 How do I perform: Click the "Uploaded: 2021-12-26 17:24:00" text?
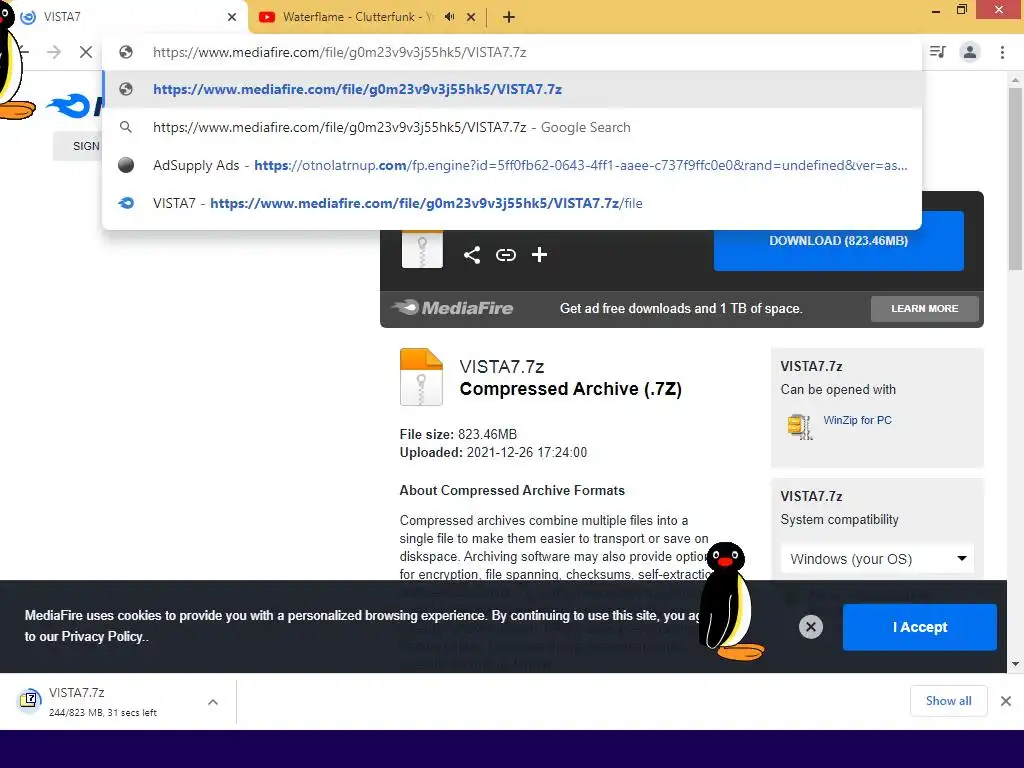tap(493, 452)
